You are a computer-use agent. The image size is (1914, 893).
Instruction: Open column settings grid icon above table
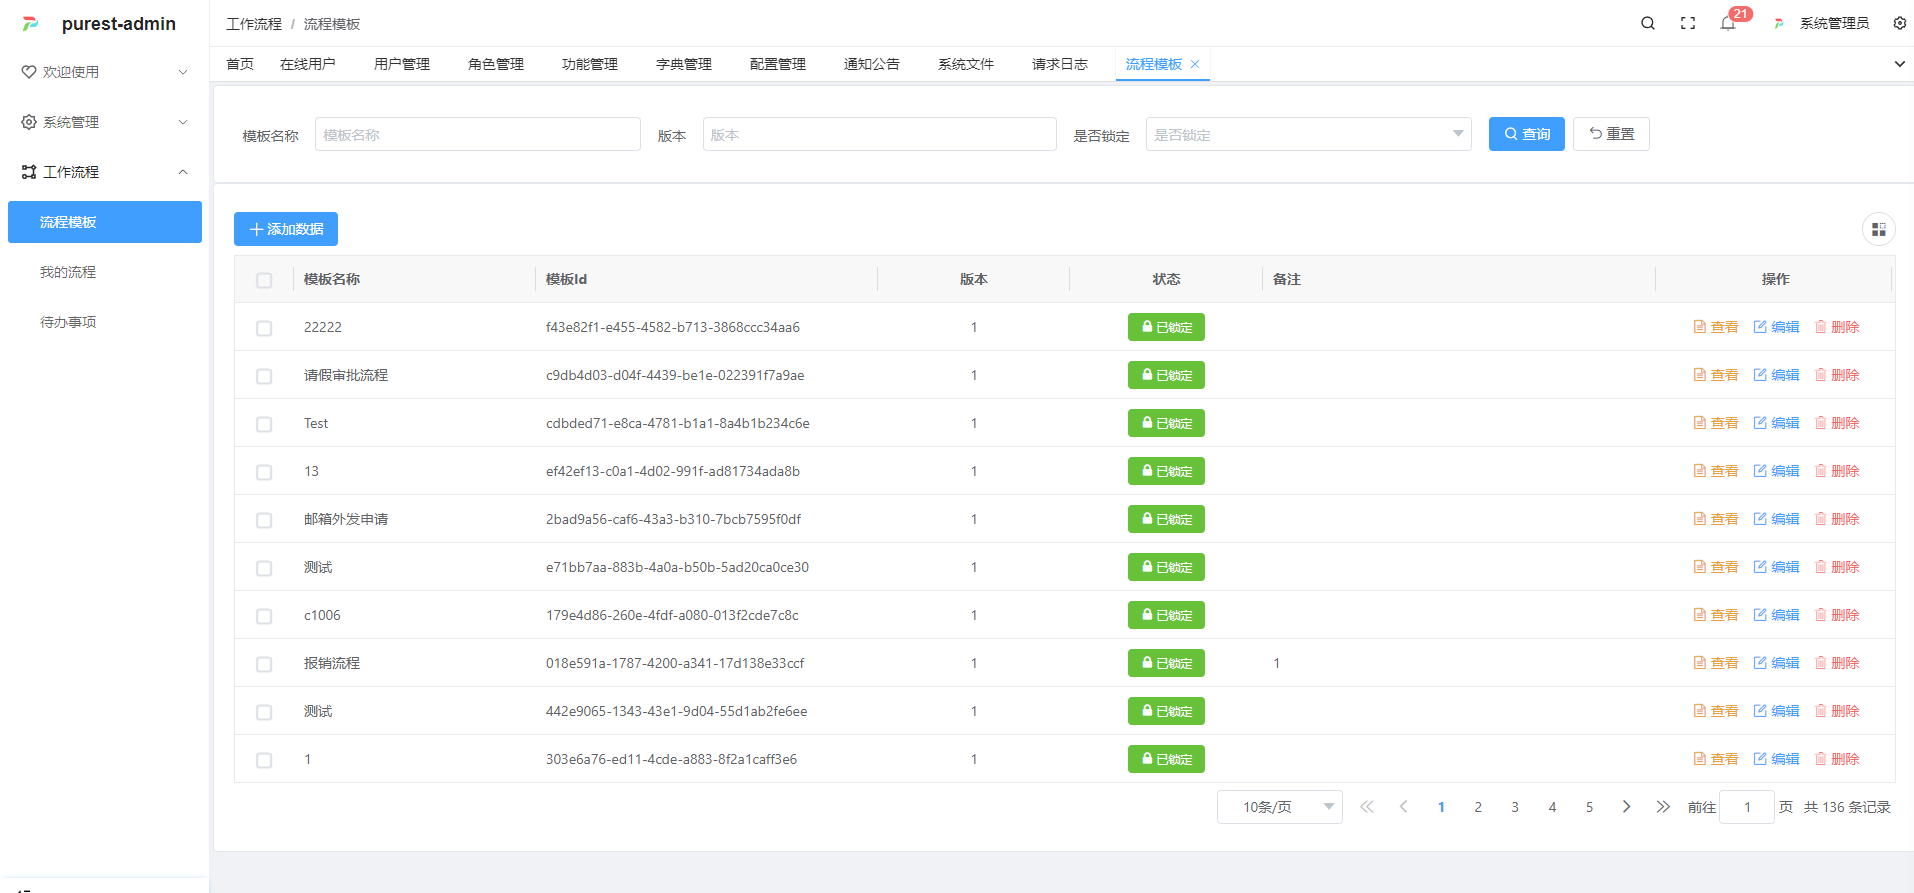tap(1878, 230)
